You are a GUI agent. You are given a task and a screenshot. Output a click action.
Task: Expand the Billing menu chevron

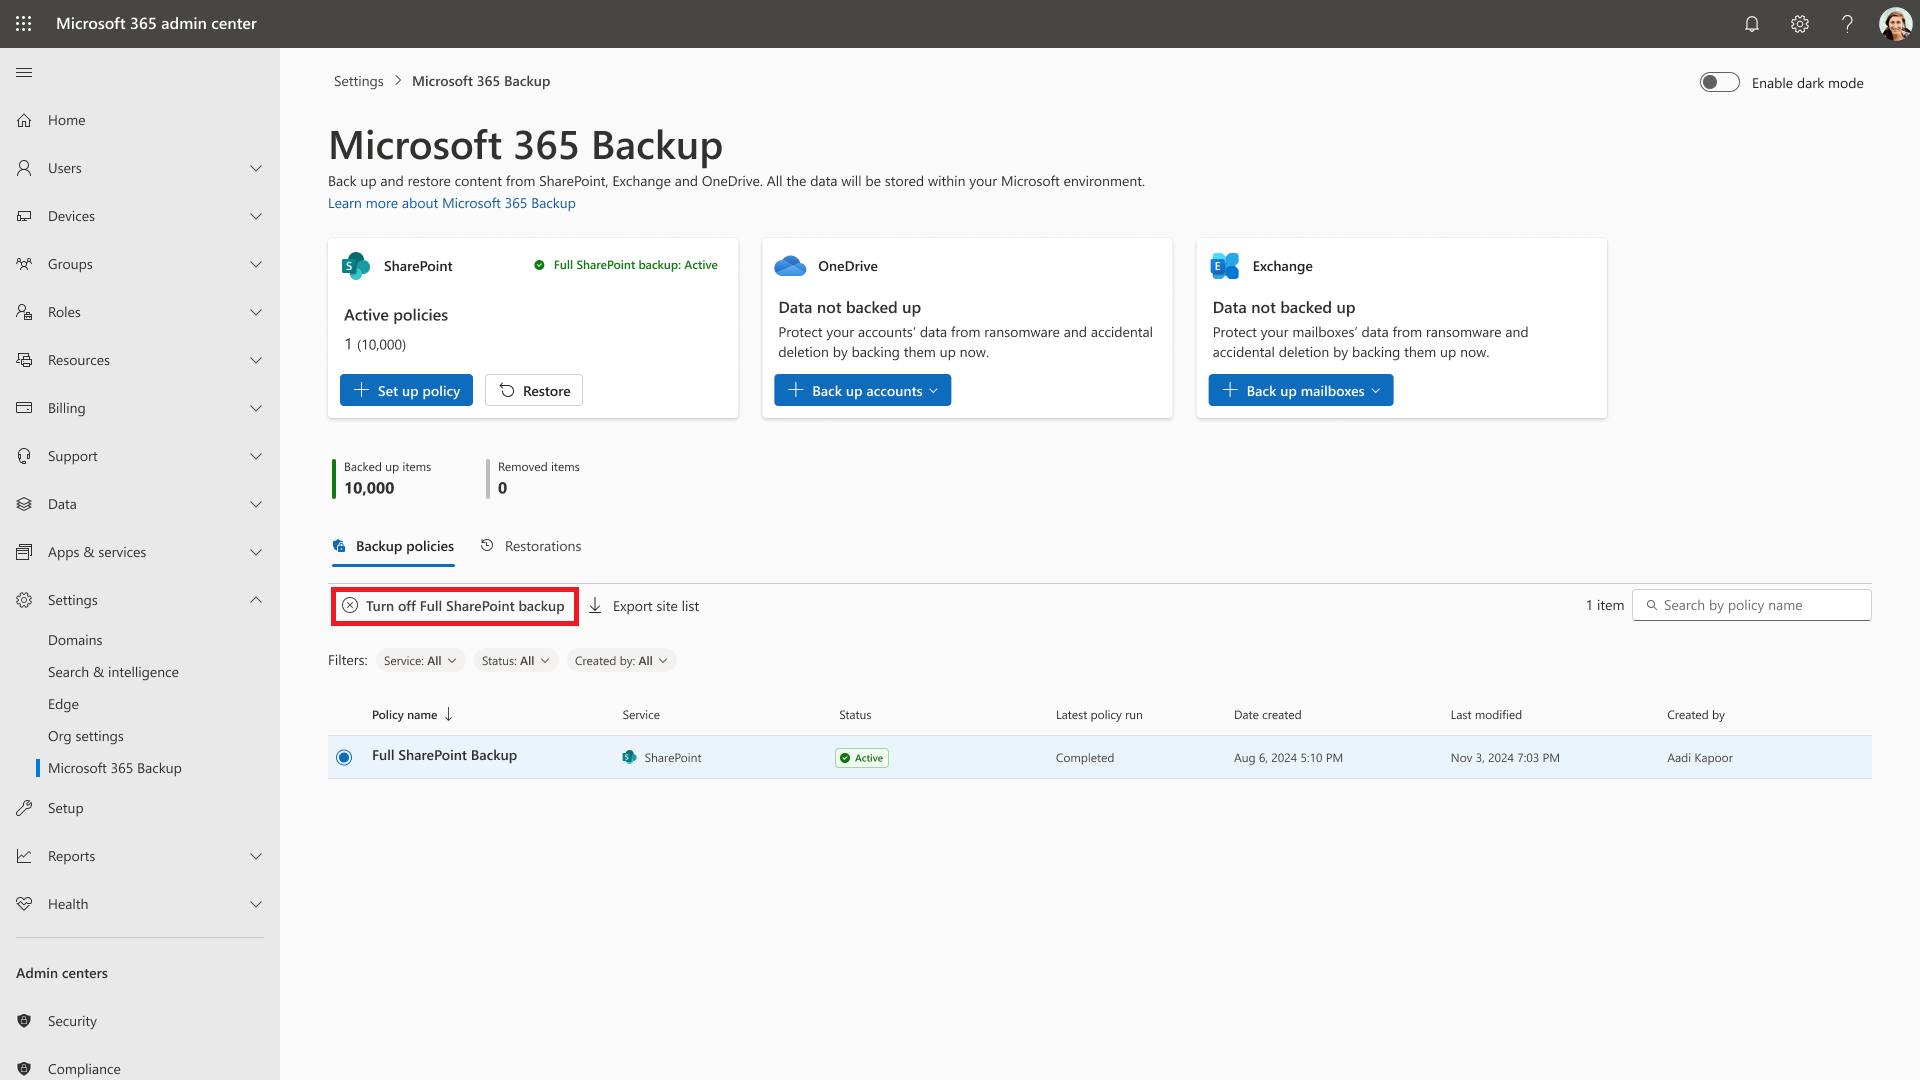(x=256, y=408)
